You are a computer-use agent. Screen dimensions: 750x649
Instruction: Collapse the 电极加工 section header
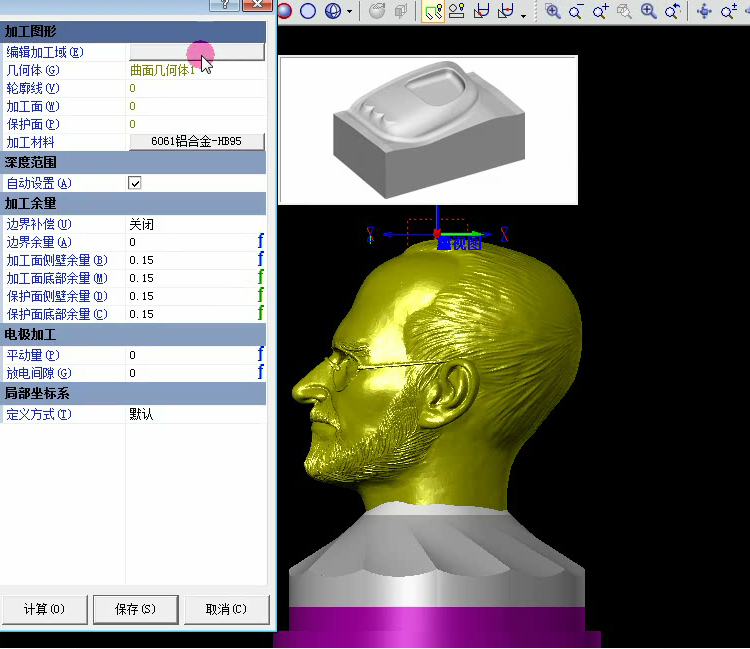[x=133, y=335]
